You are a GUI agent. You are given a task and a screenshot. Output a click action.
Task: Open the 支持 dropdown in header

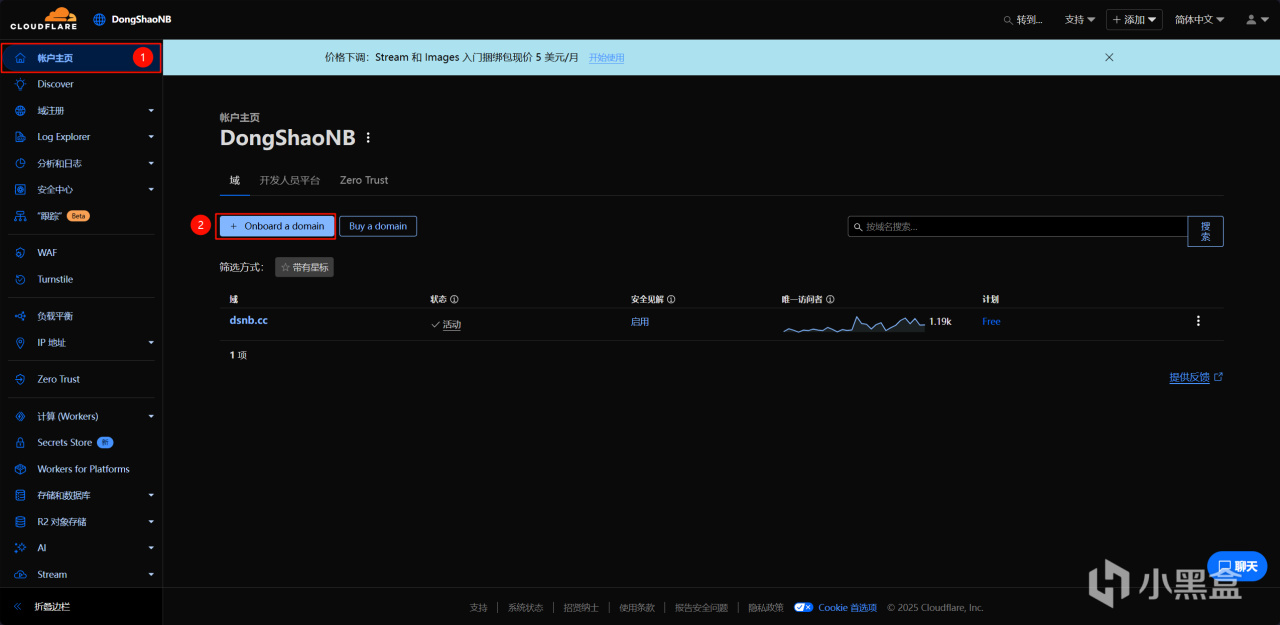pos(1080,19)
